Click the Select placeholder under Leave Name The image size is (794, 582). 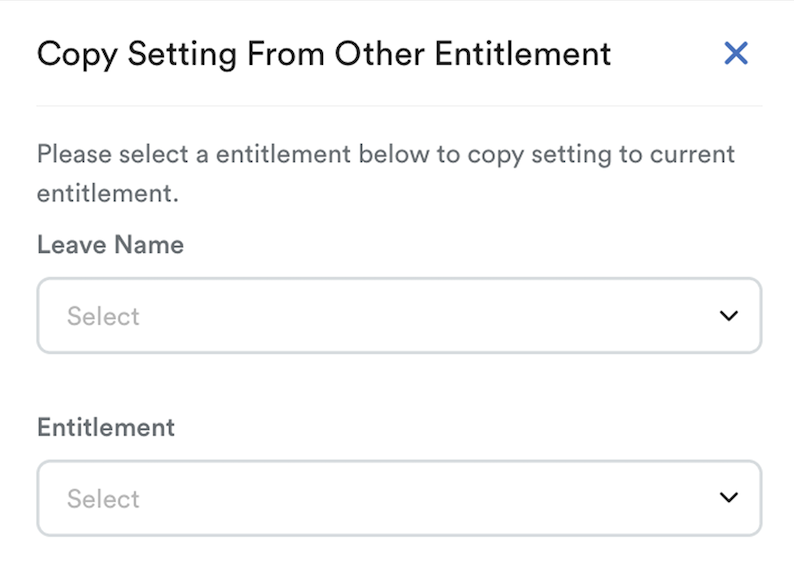[x=103, y=316]
